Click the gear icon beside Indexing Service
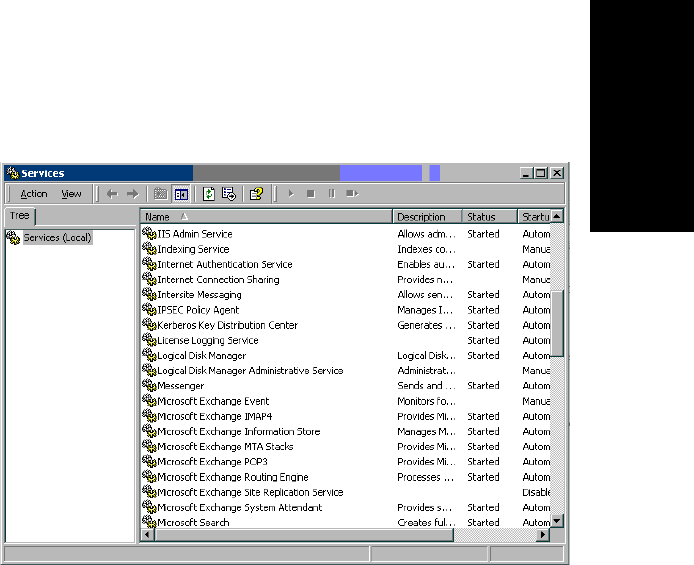 149,248
